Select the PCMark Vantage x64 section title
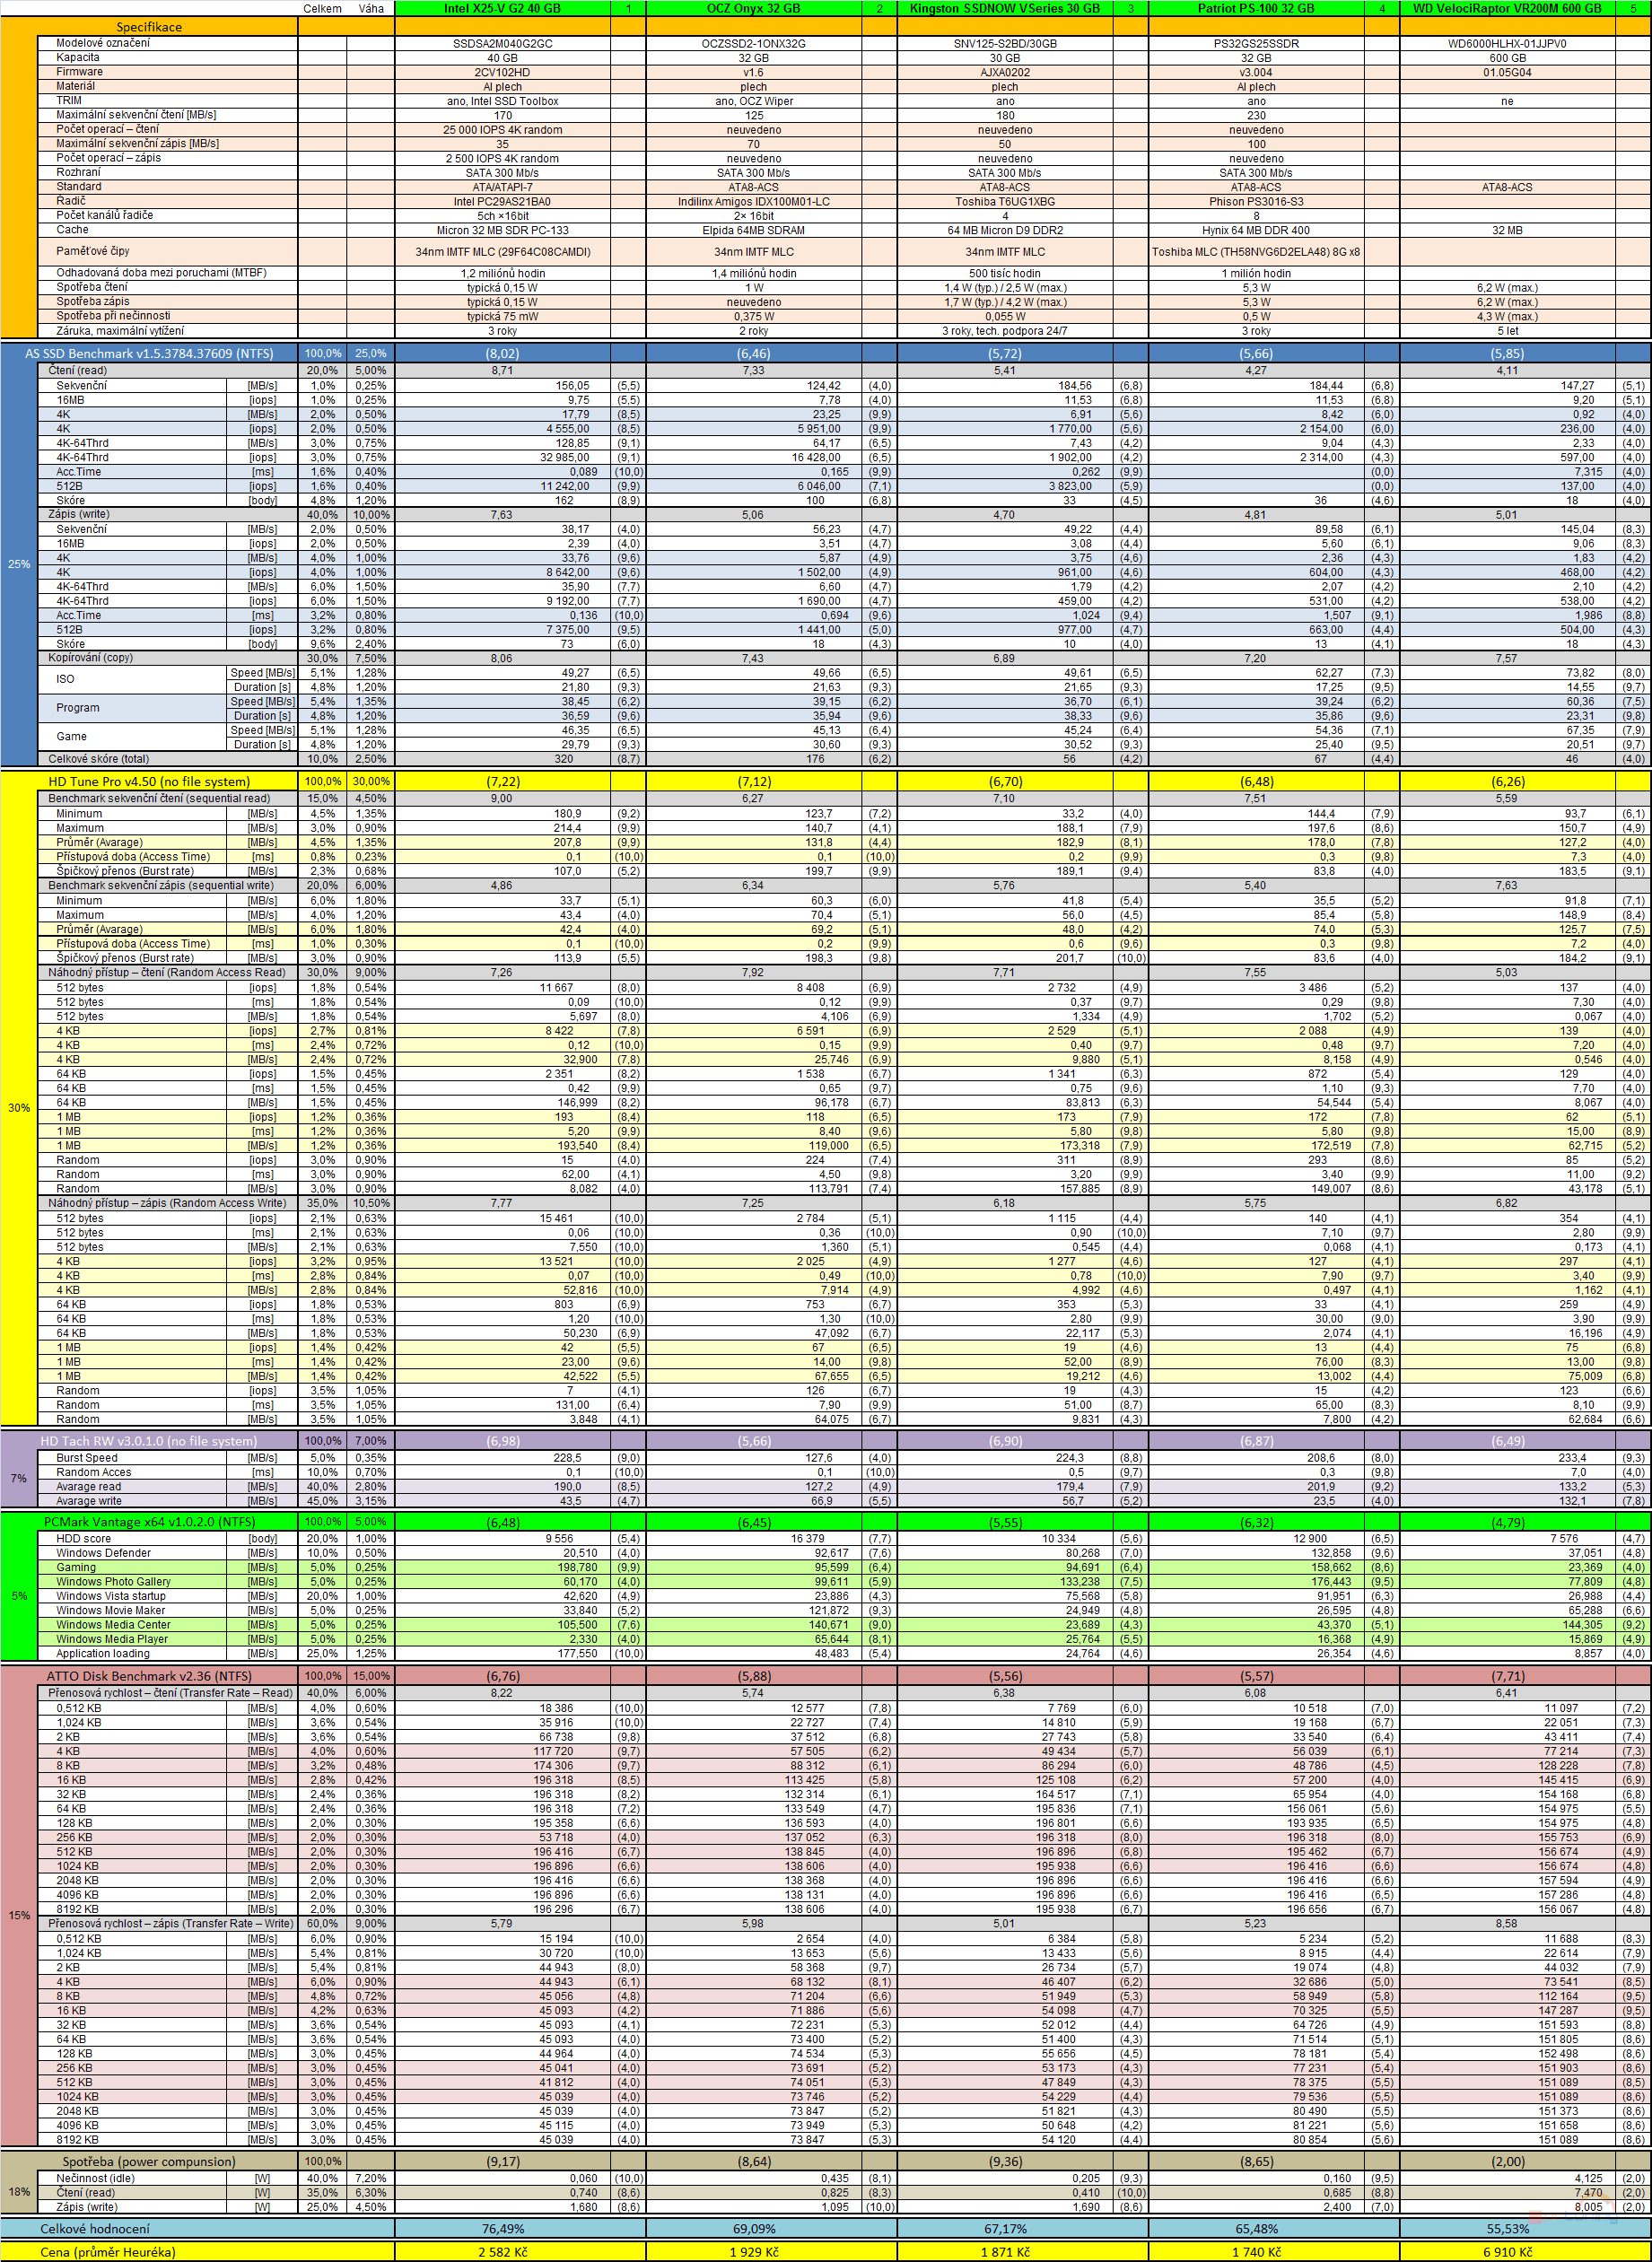1652x2262 pixels. (x=149, y=1522)
